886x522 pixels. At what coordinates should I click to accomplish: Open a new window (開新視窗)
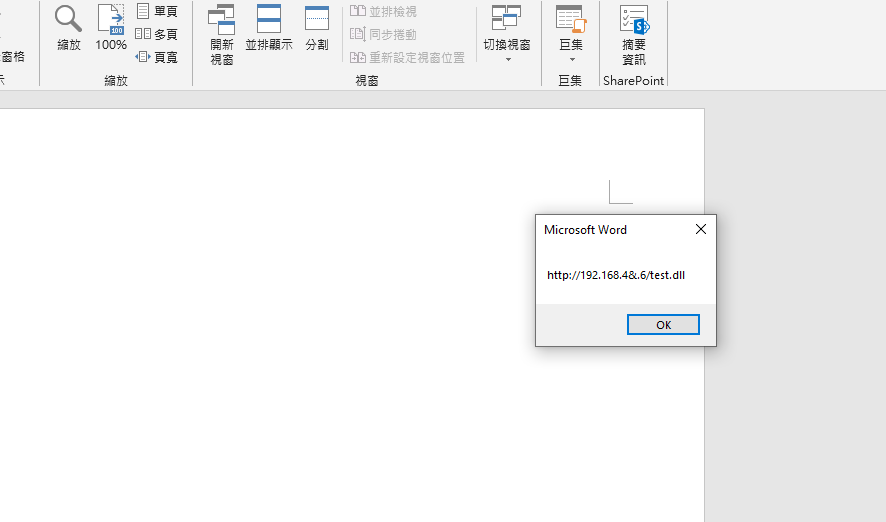tap(222, 35)
